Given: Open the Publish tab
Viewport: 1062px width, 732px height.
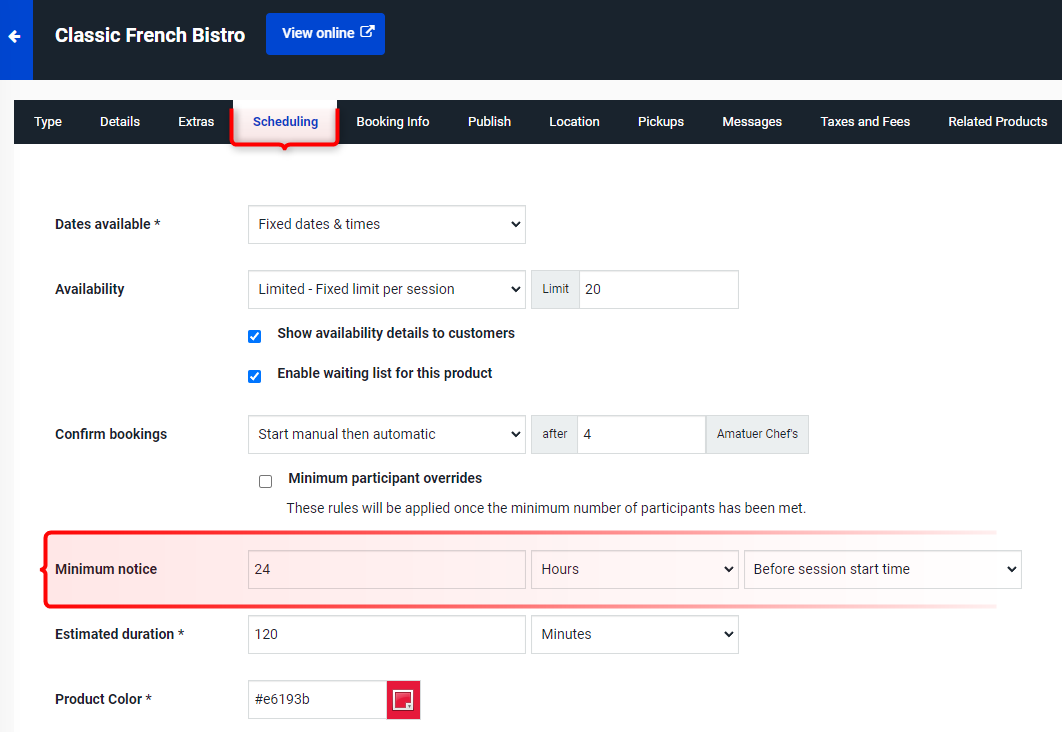Looking at the screenshot, I should pyautogui.click(x=489, y=122).
